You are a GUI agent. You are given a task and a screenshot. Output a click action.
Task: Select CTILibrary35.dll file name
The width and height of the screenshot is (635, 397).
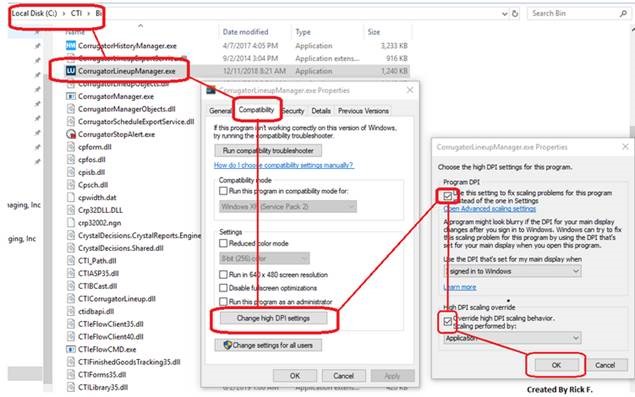coord(103,387)
